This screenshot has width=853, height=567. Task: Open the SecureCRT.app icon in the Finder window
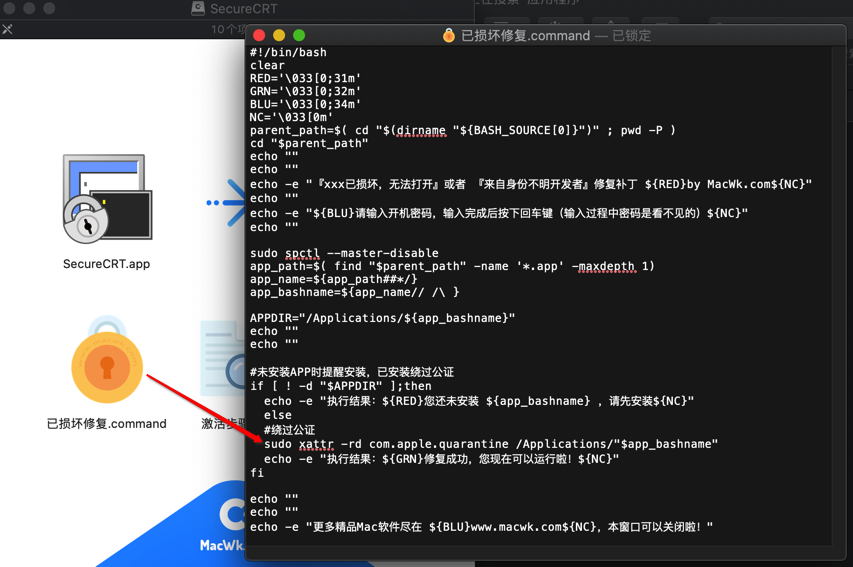click(x=107, y=199)
